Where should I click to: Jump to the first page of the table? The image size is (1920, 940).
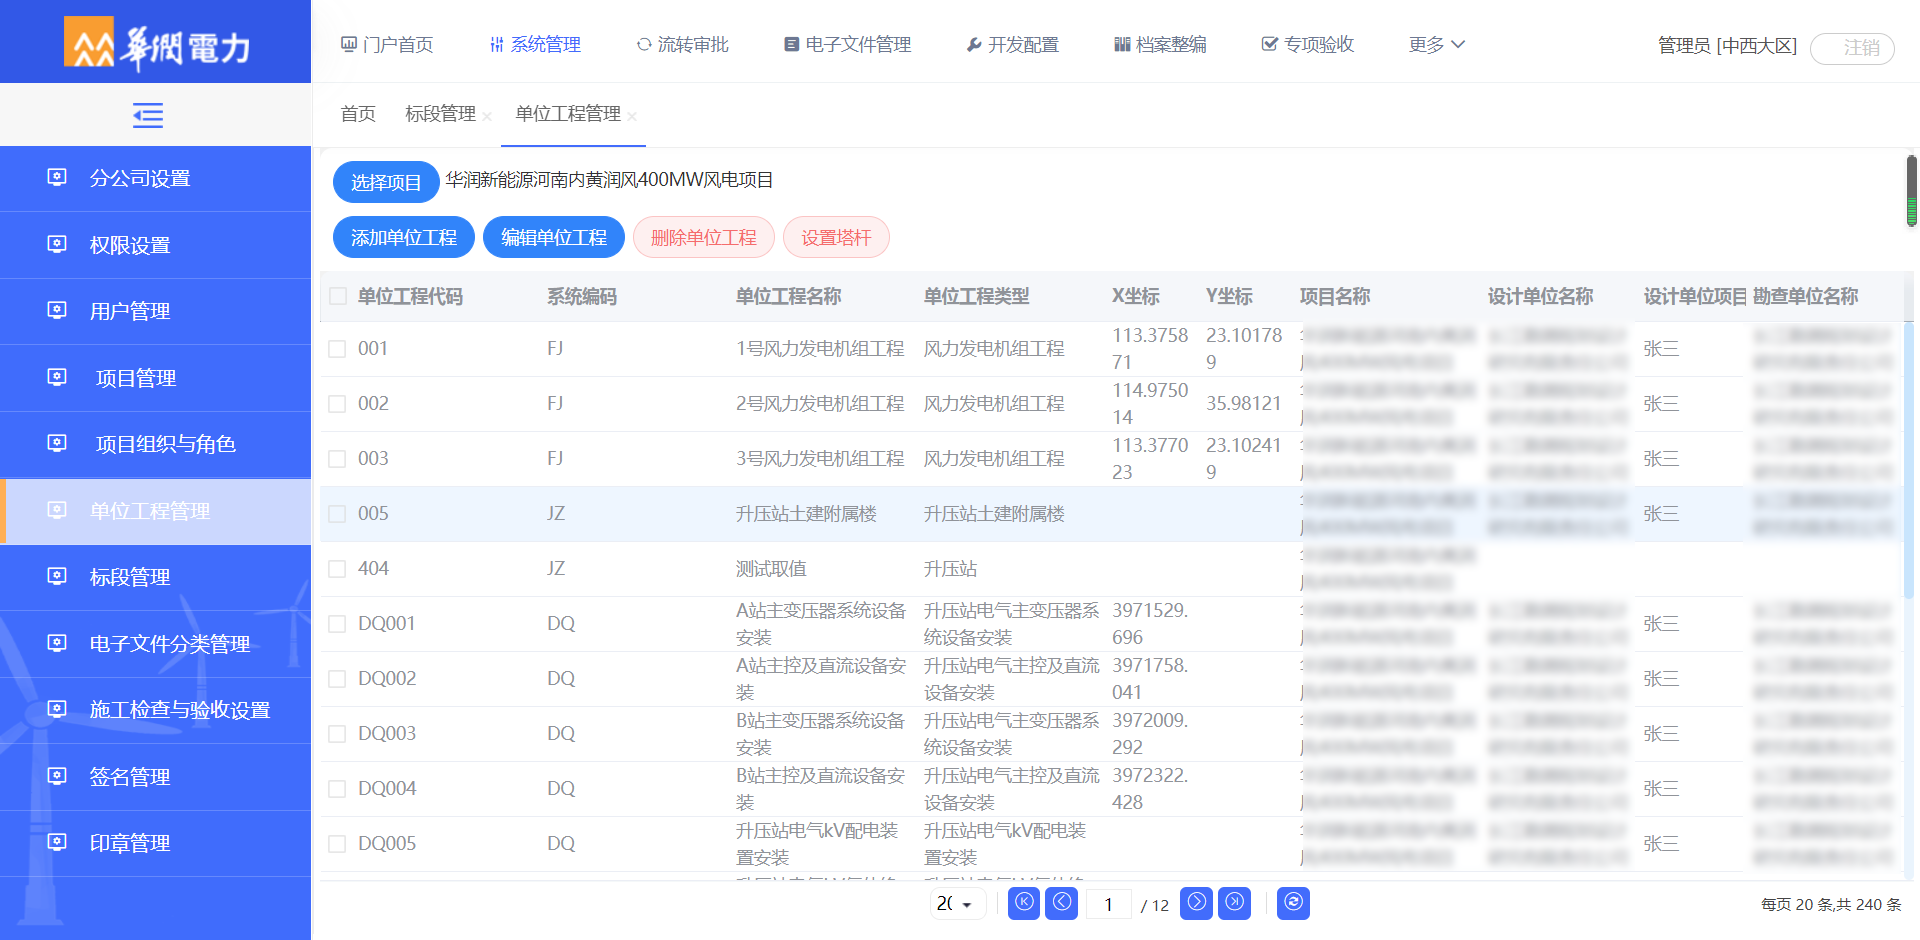1024,903
